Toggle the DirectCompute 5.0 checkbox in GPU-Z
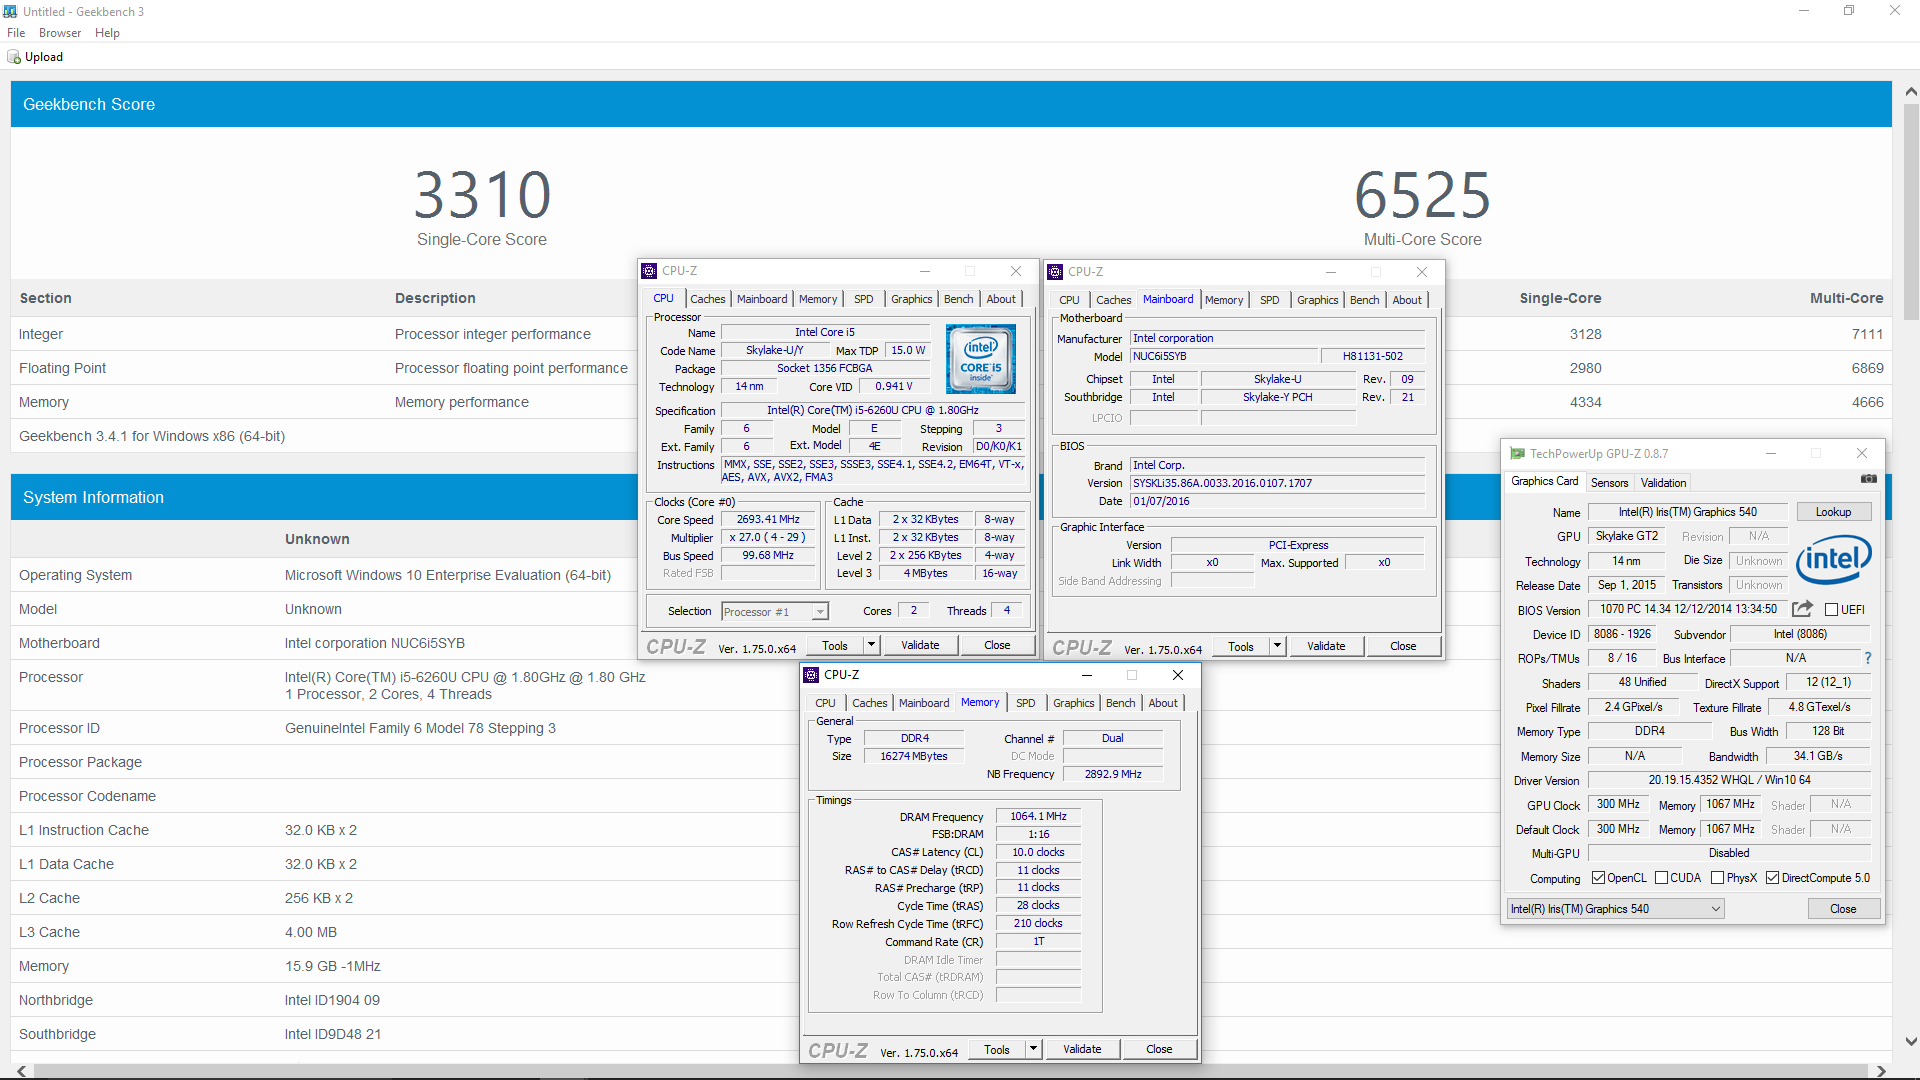This screenshot has width=1920, height=1080. (x=1772, y=878)
